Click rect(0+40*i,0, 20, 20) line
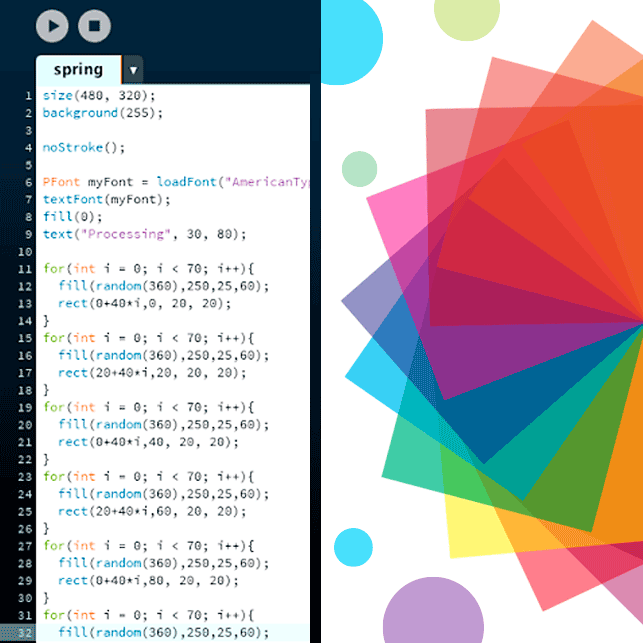Image resolution: width=643 pixels, height=643 pixels. pyautogui.click(x=144, y=303)
